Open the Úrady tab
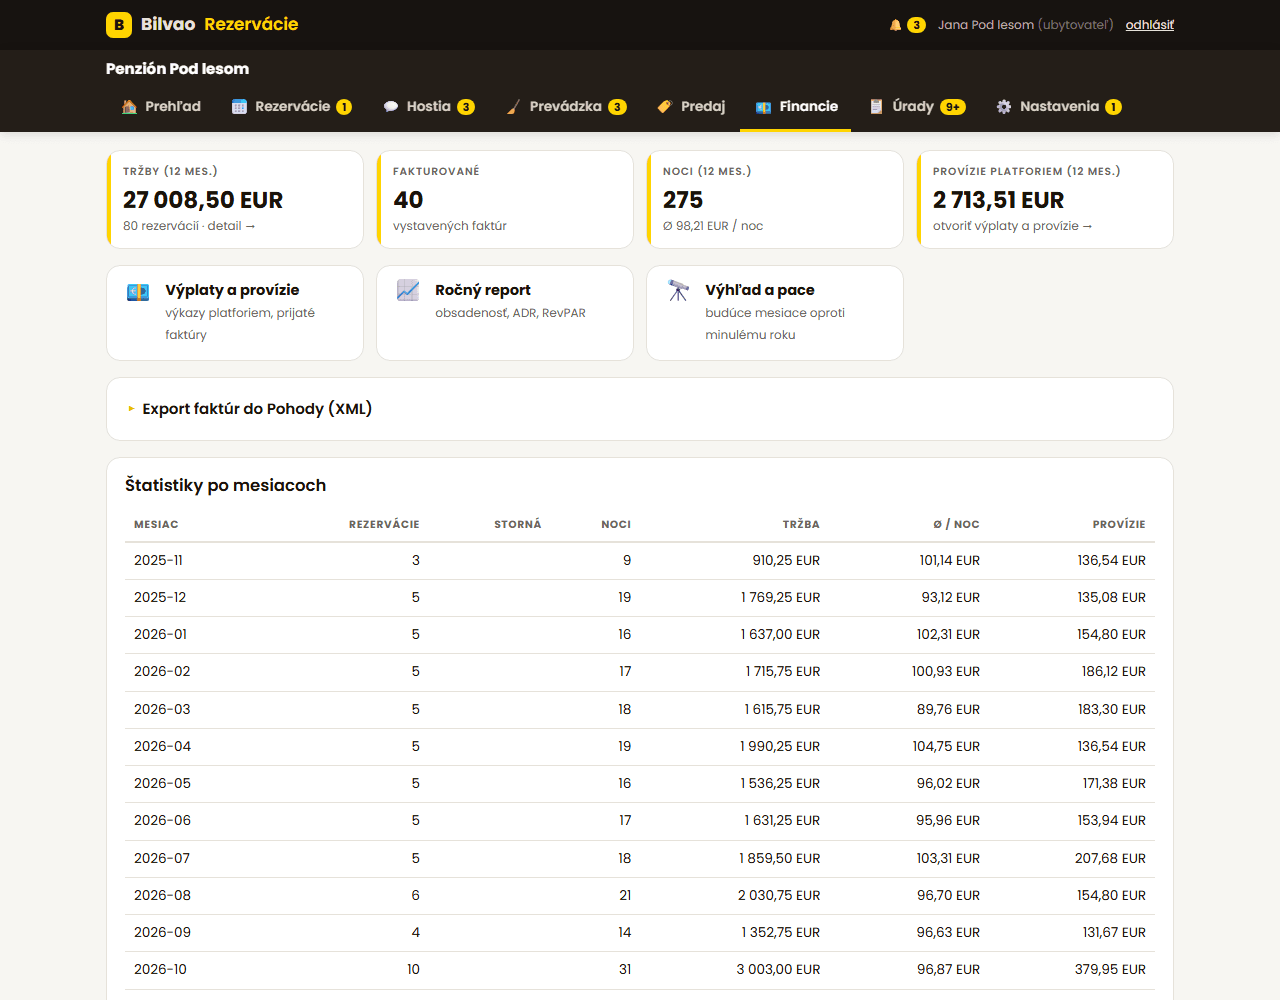Viewport: 1280px width, 1000px height. click(917, 107)
